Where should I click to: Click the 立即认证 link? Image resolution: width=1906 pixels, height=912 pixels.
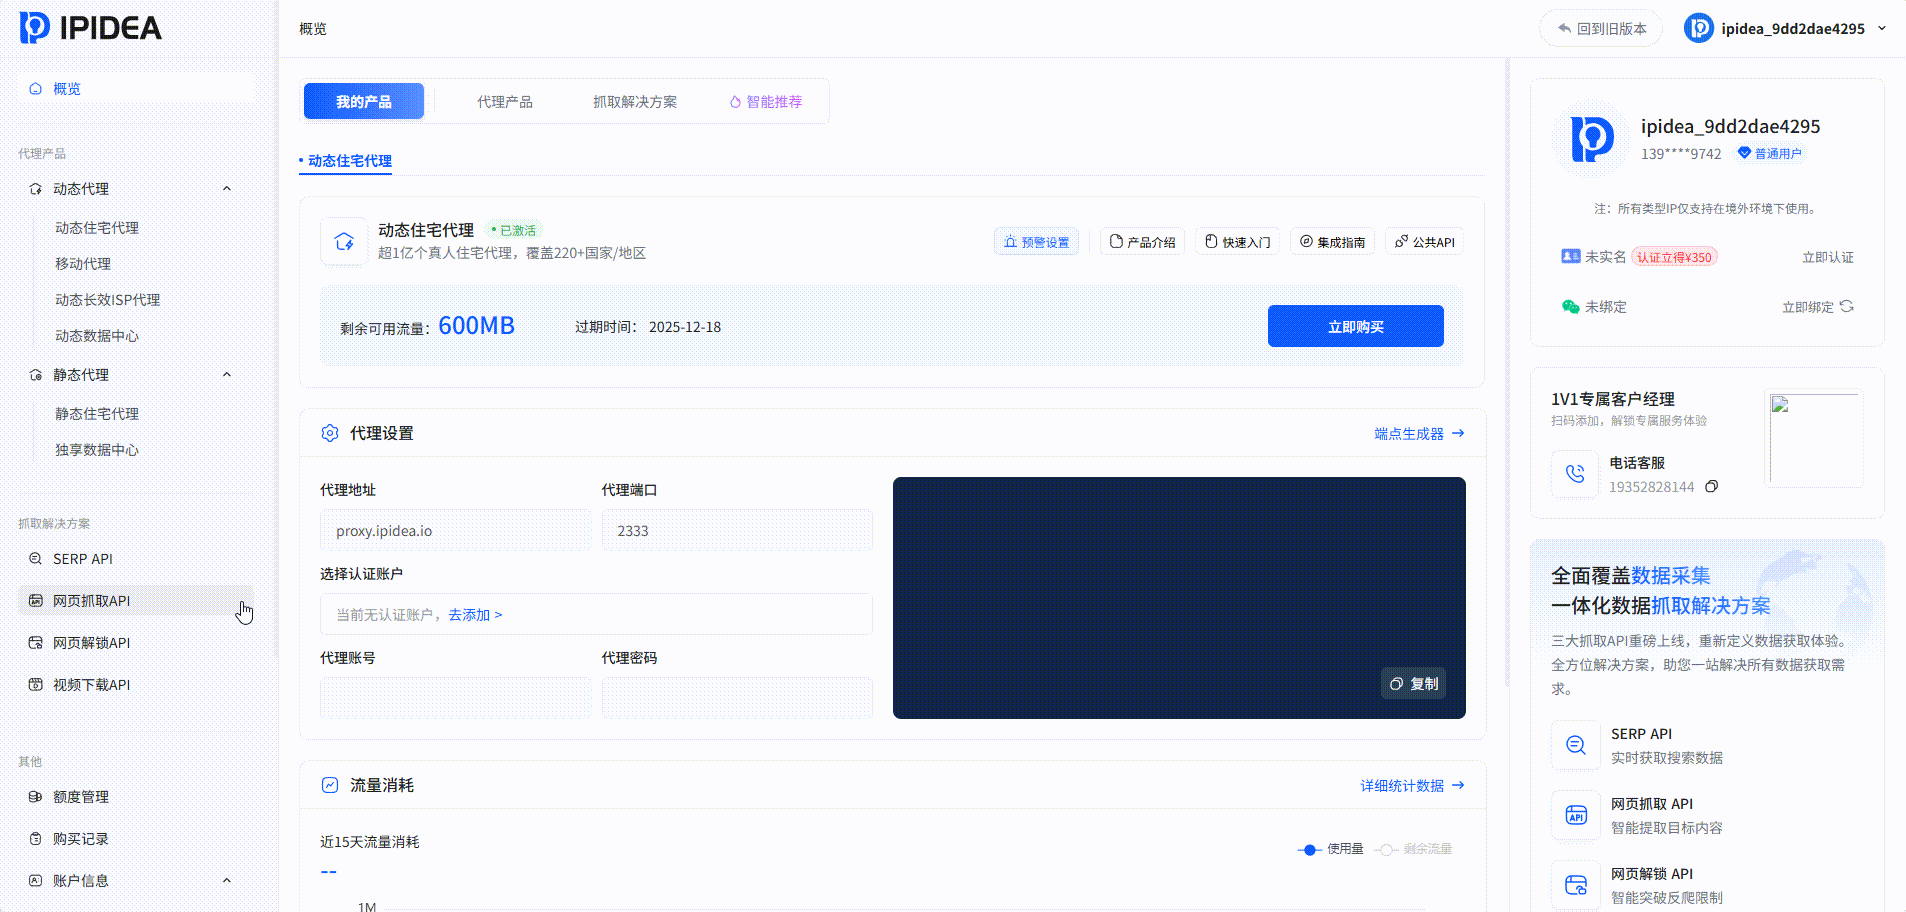click(1828, 257)
